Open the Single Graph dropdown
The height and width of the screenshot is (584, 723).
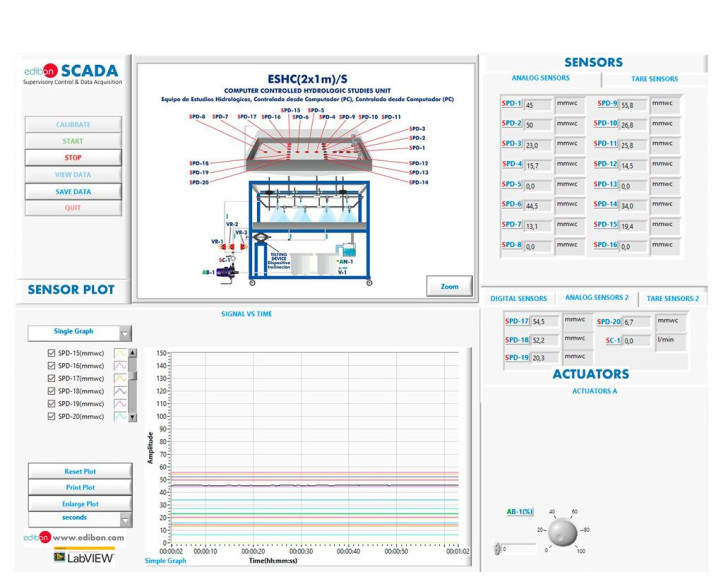[x=79, y=333]
